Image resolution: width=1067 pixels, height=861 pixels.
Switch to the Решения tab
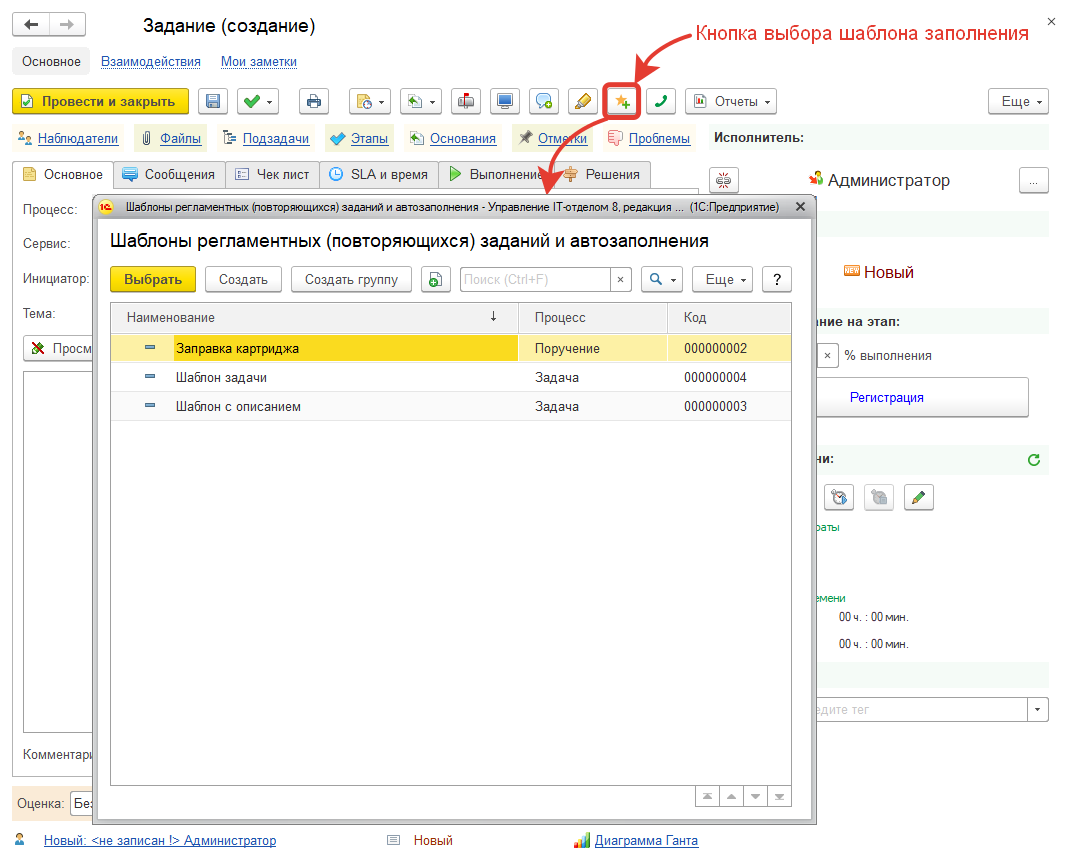[x=603, y=174]
